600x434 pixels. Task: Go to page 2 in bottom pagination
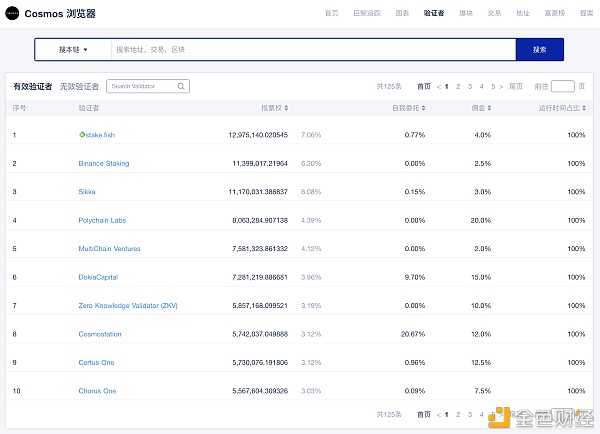click(x=458, y=415)
